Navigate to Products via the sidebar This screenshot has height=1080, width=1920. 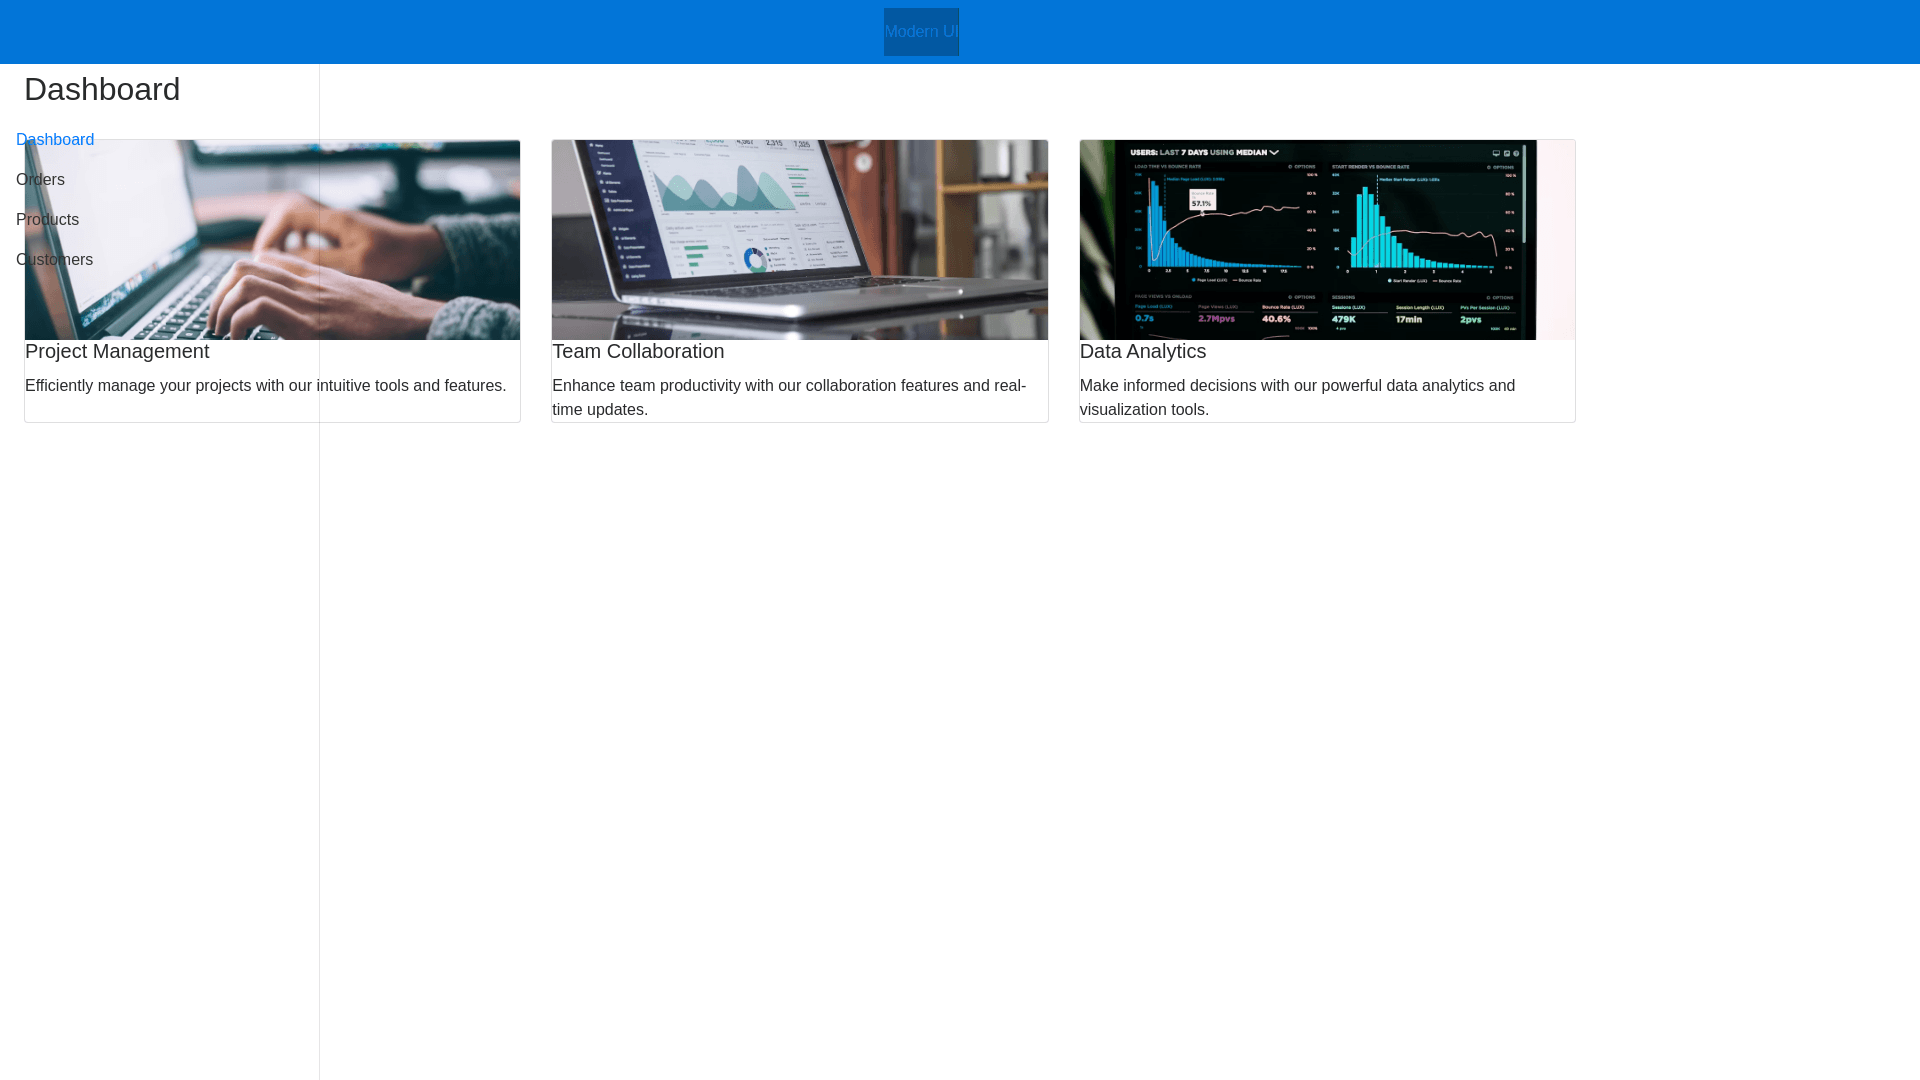[47, 219]
